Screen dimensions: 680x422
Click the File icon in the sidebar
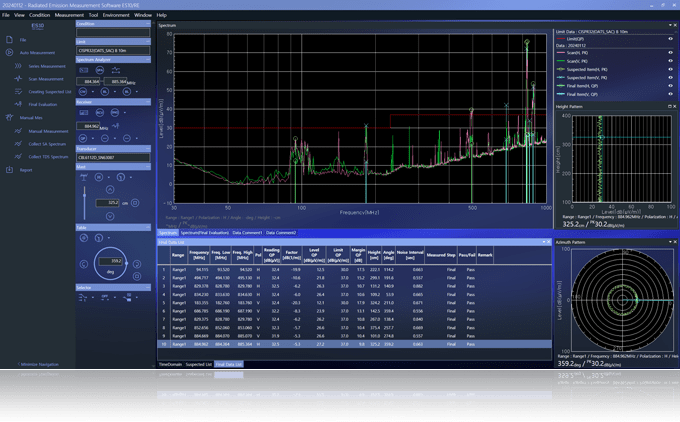10,40
